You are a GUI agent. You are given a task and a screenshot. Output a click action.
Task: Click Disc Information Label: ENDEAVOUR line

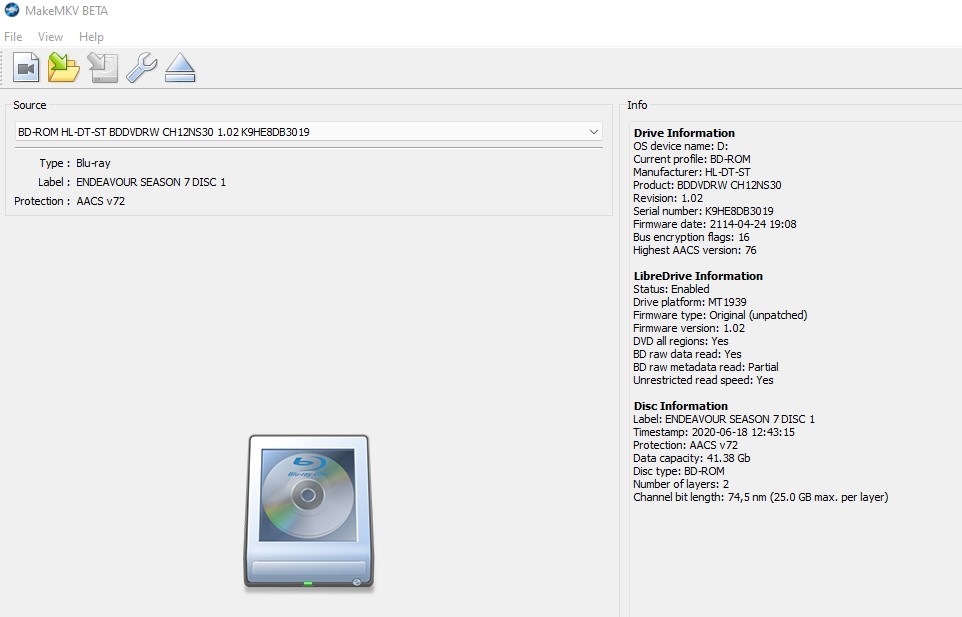pyautogui.click(x=724, y=420)
